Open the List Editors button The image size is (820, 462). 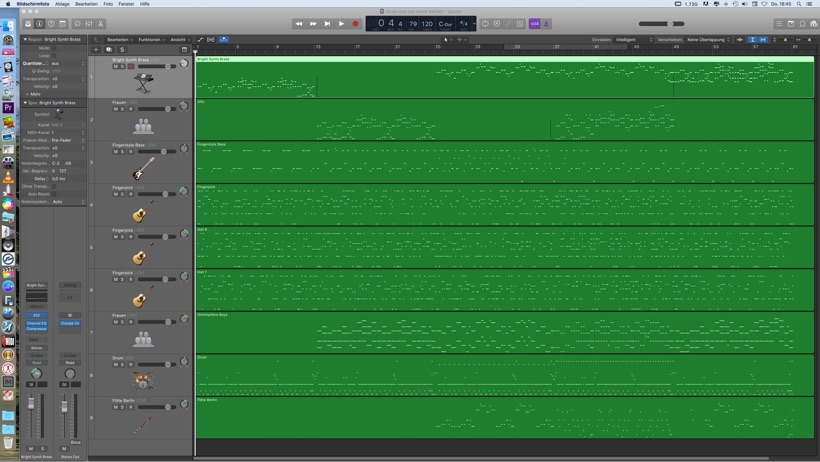pyautogui.click(x=779, y=24)
